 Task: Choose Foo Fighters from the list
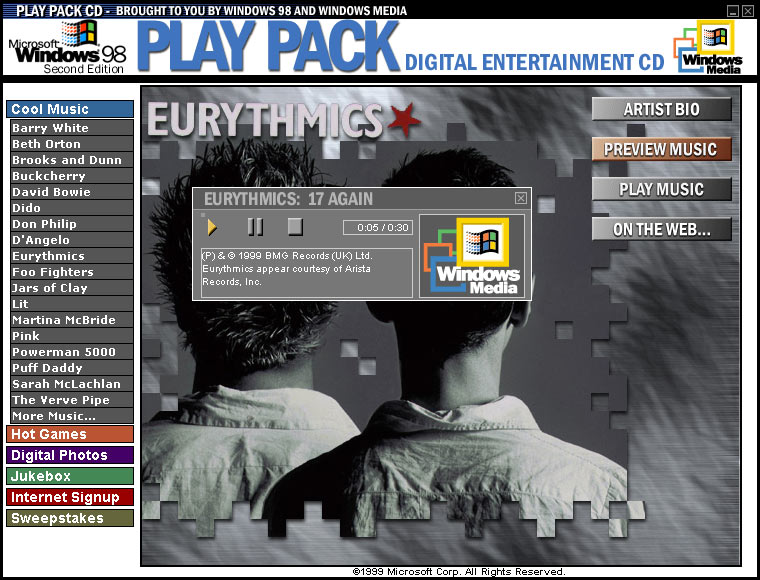[x=72, y=272]
